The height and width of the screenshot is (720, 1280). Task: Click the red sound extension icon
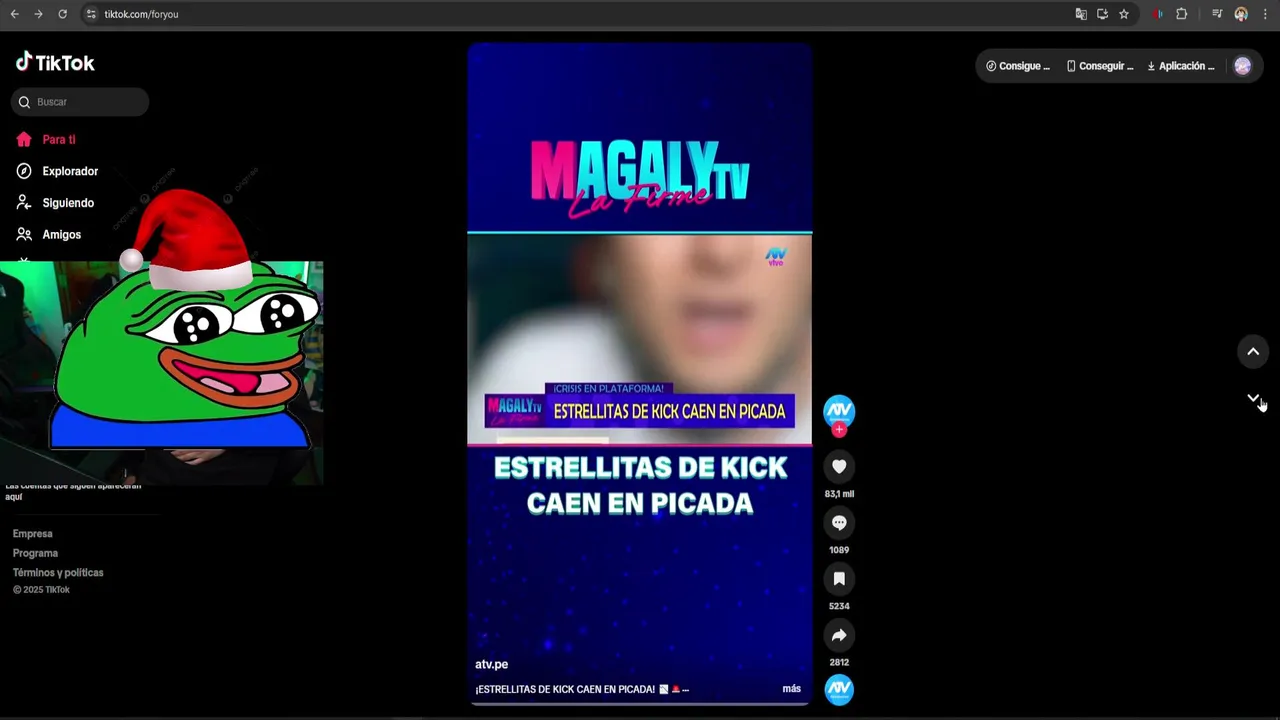pos(1158,14)
